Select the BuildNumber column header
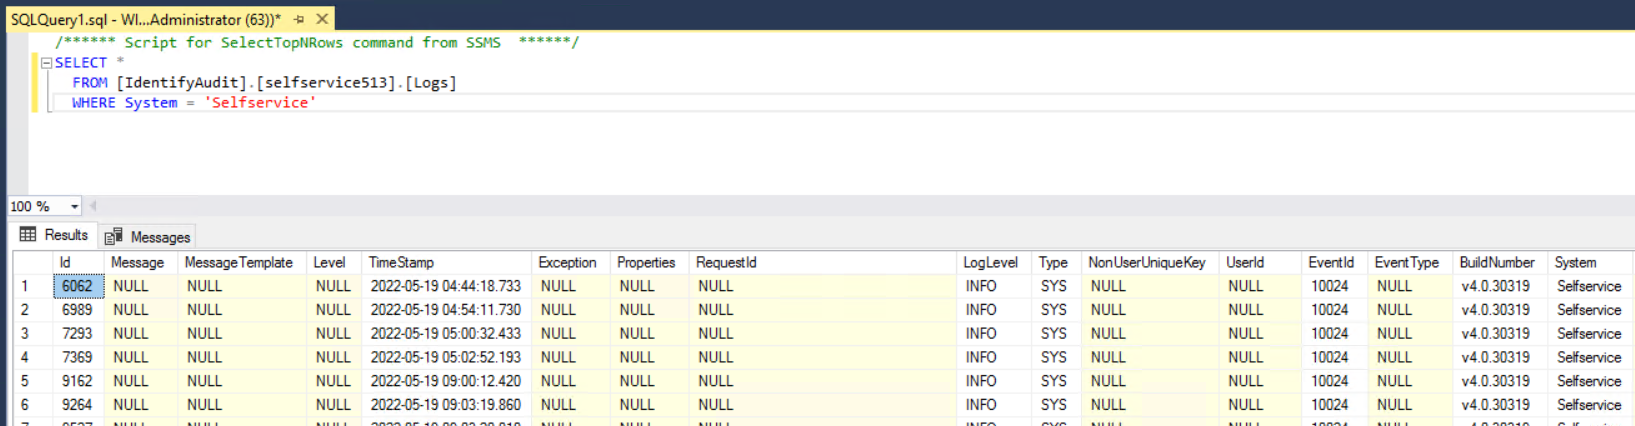 click(x=1496, y=262)
